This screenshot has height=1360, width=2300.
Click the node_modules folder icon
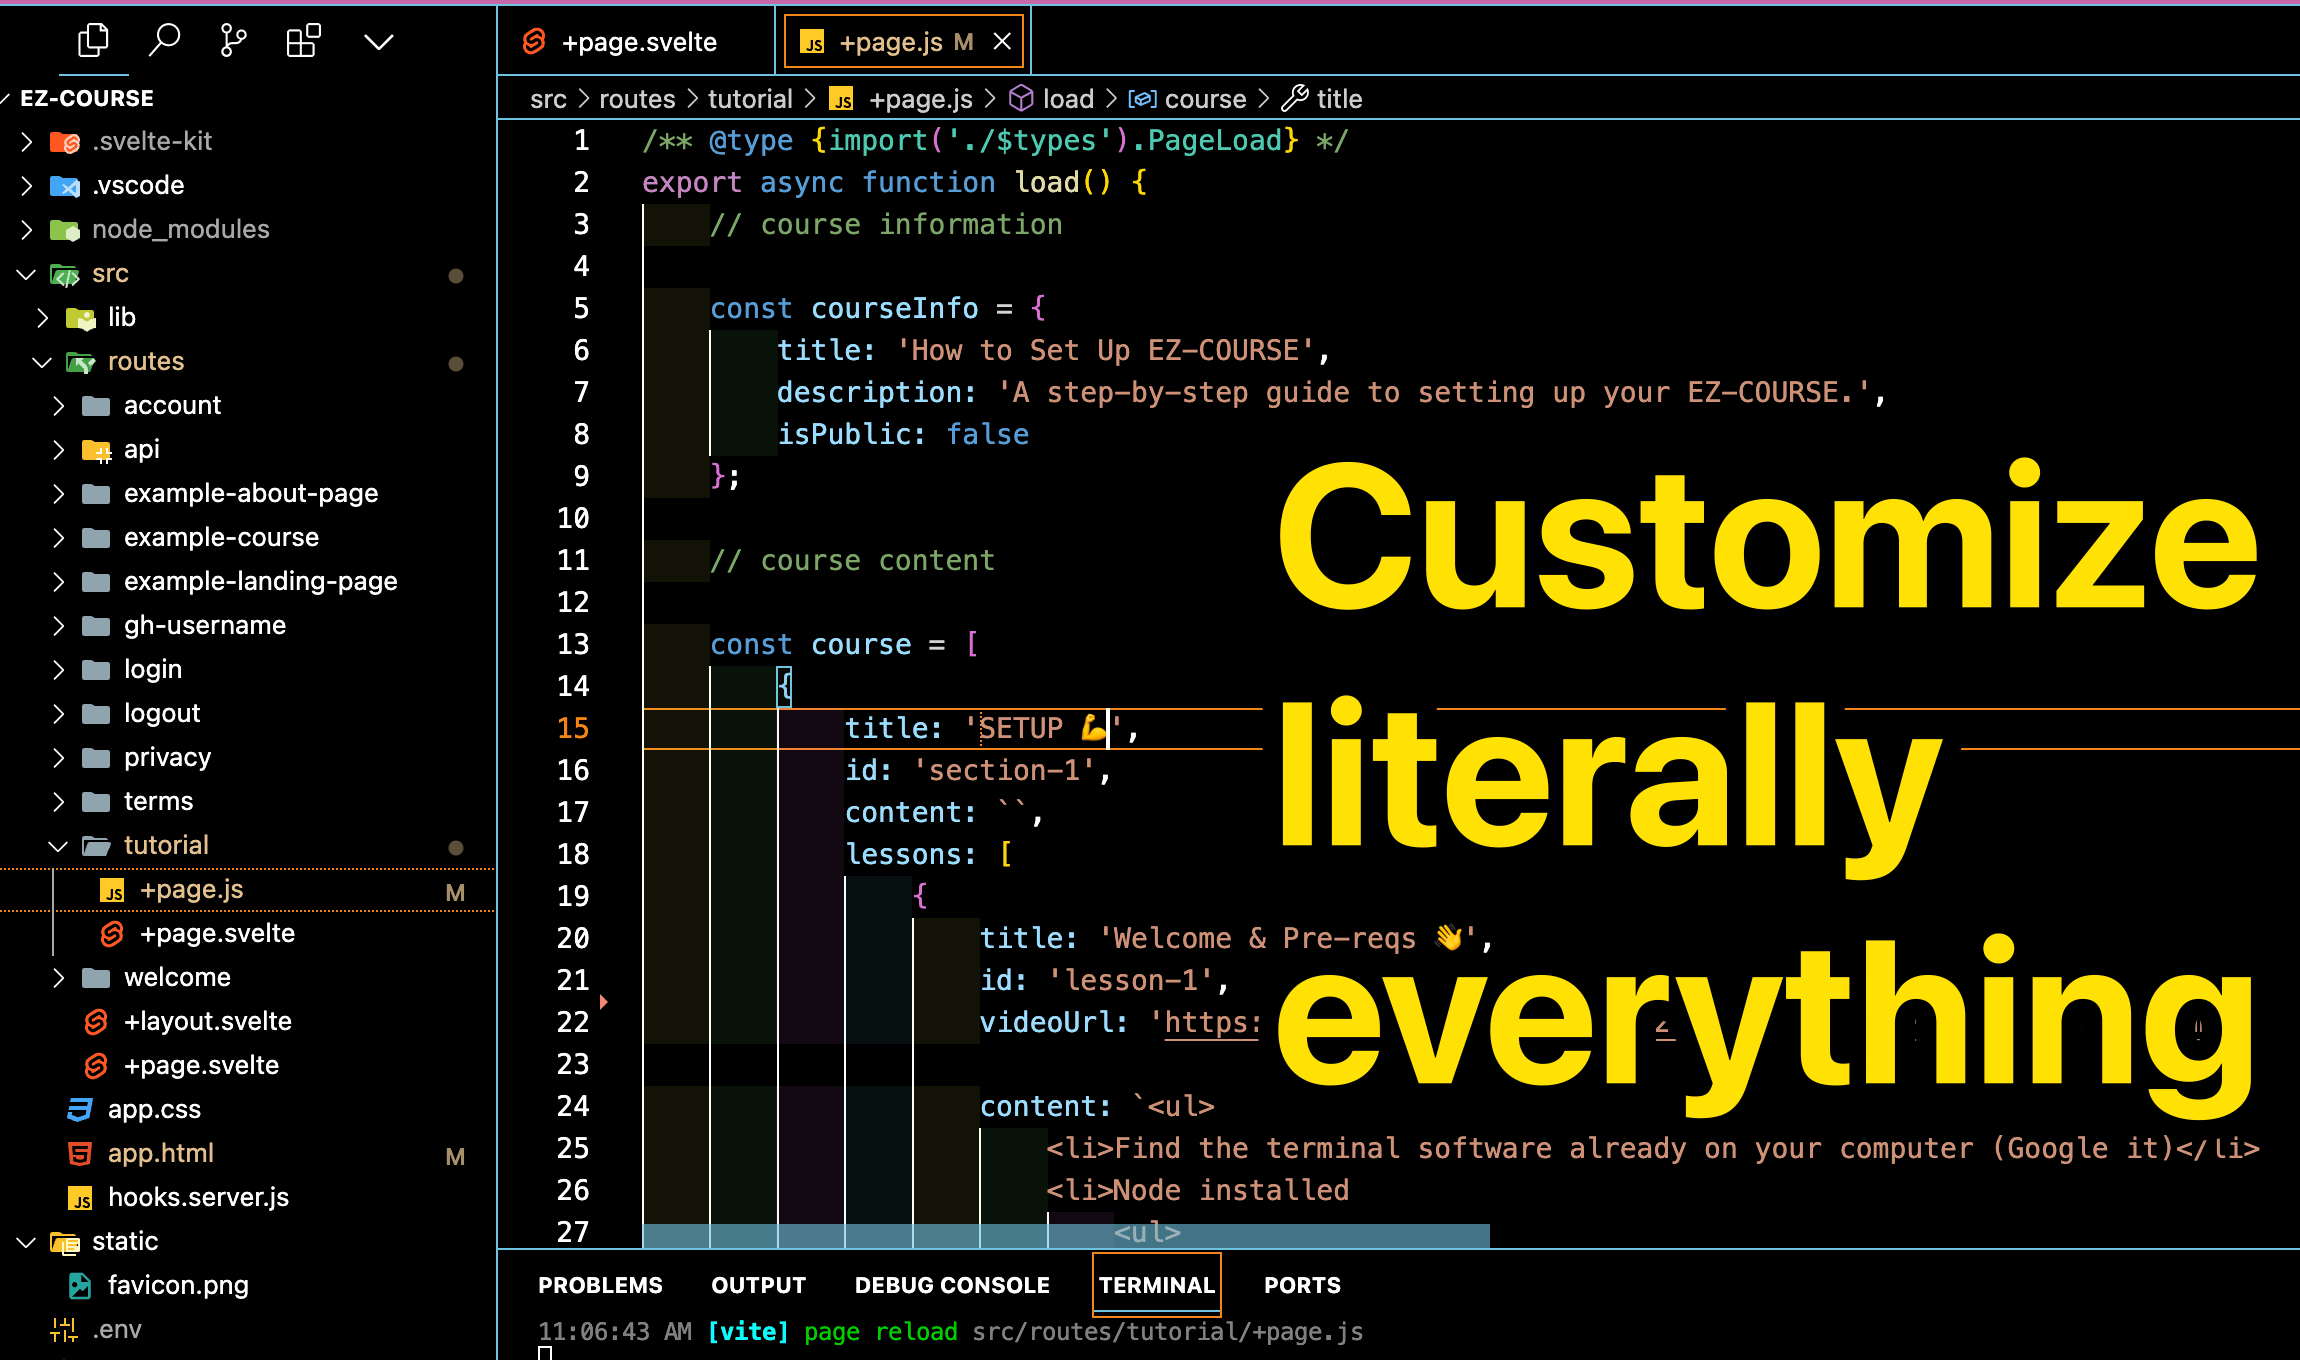[x=65, y=230]
